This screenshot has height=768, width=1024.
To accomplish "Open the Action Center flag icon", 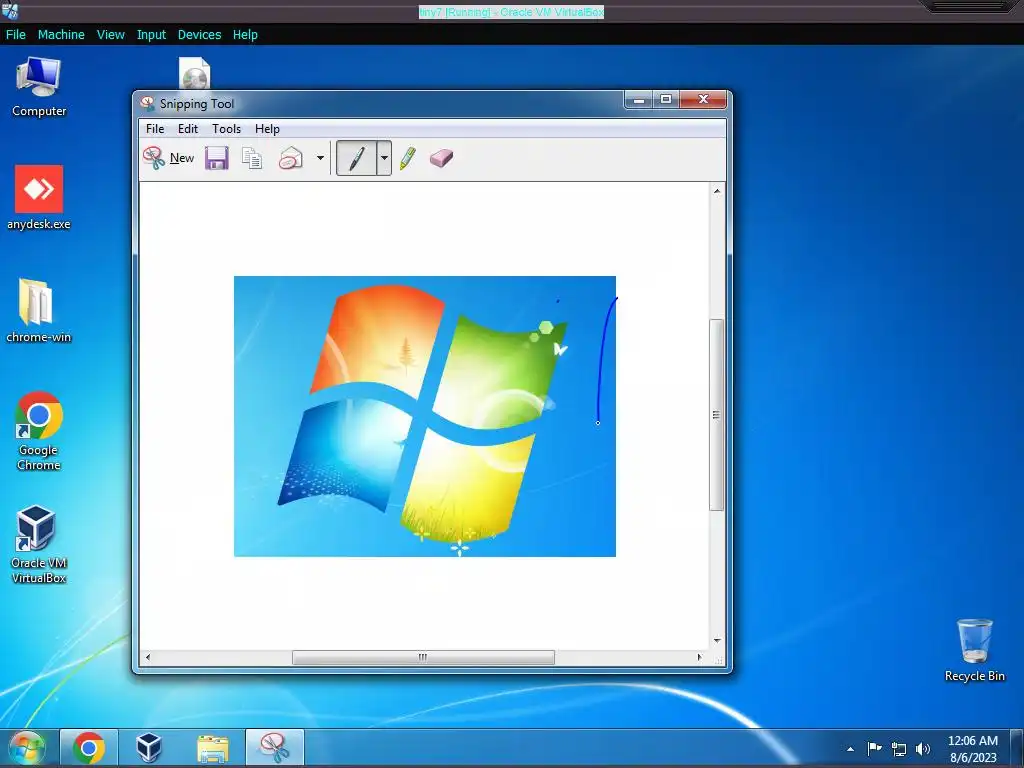I will [874, 748].
